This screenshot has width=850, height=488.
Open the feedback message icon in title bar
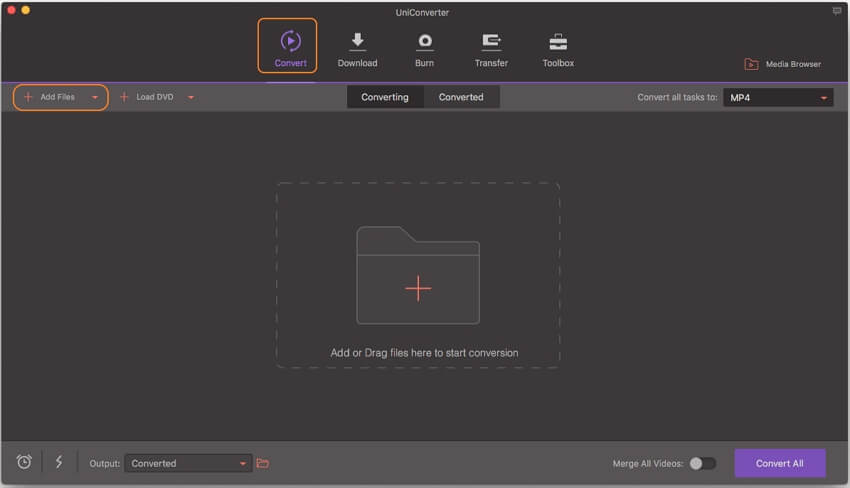point(837,11)
